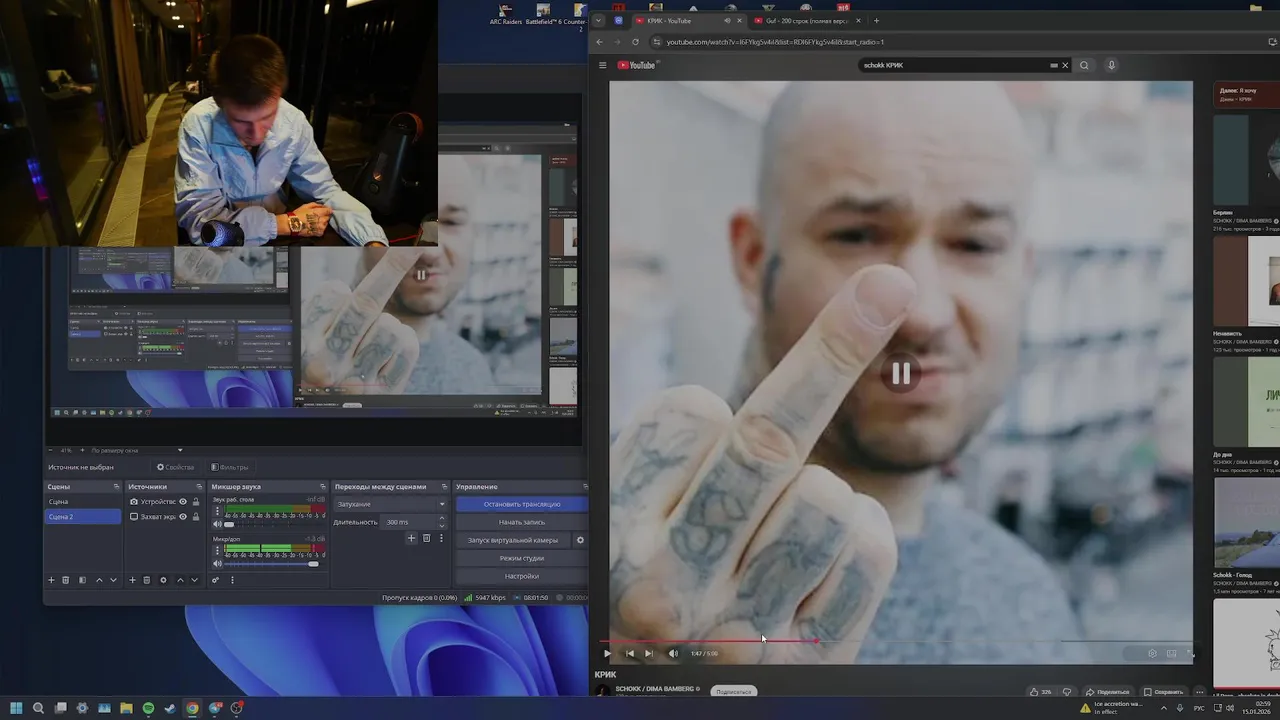Reload the YouTube page
This screenshot has width=1280, height=720.
click(x=635, y=42)
